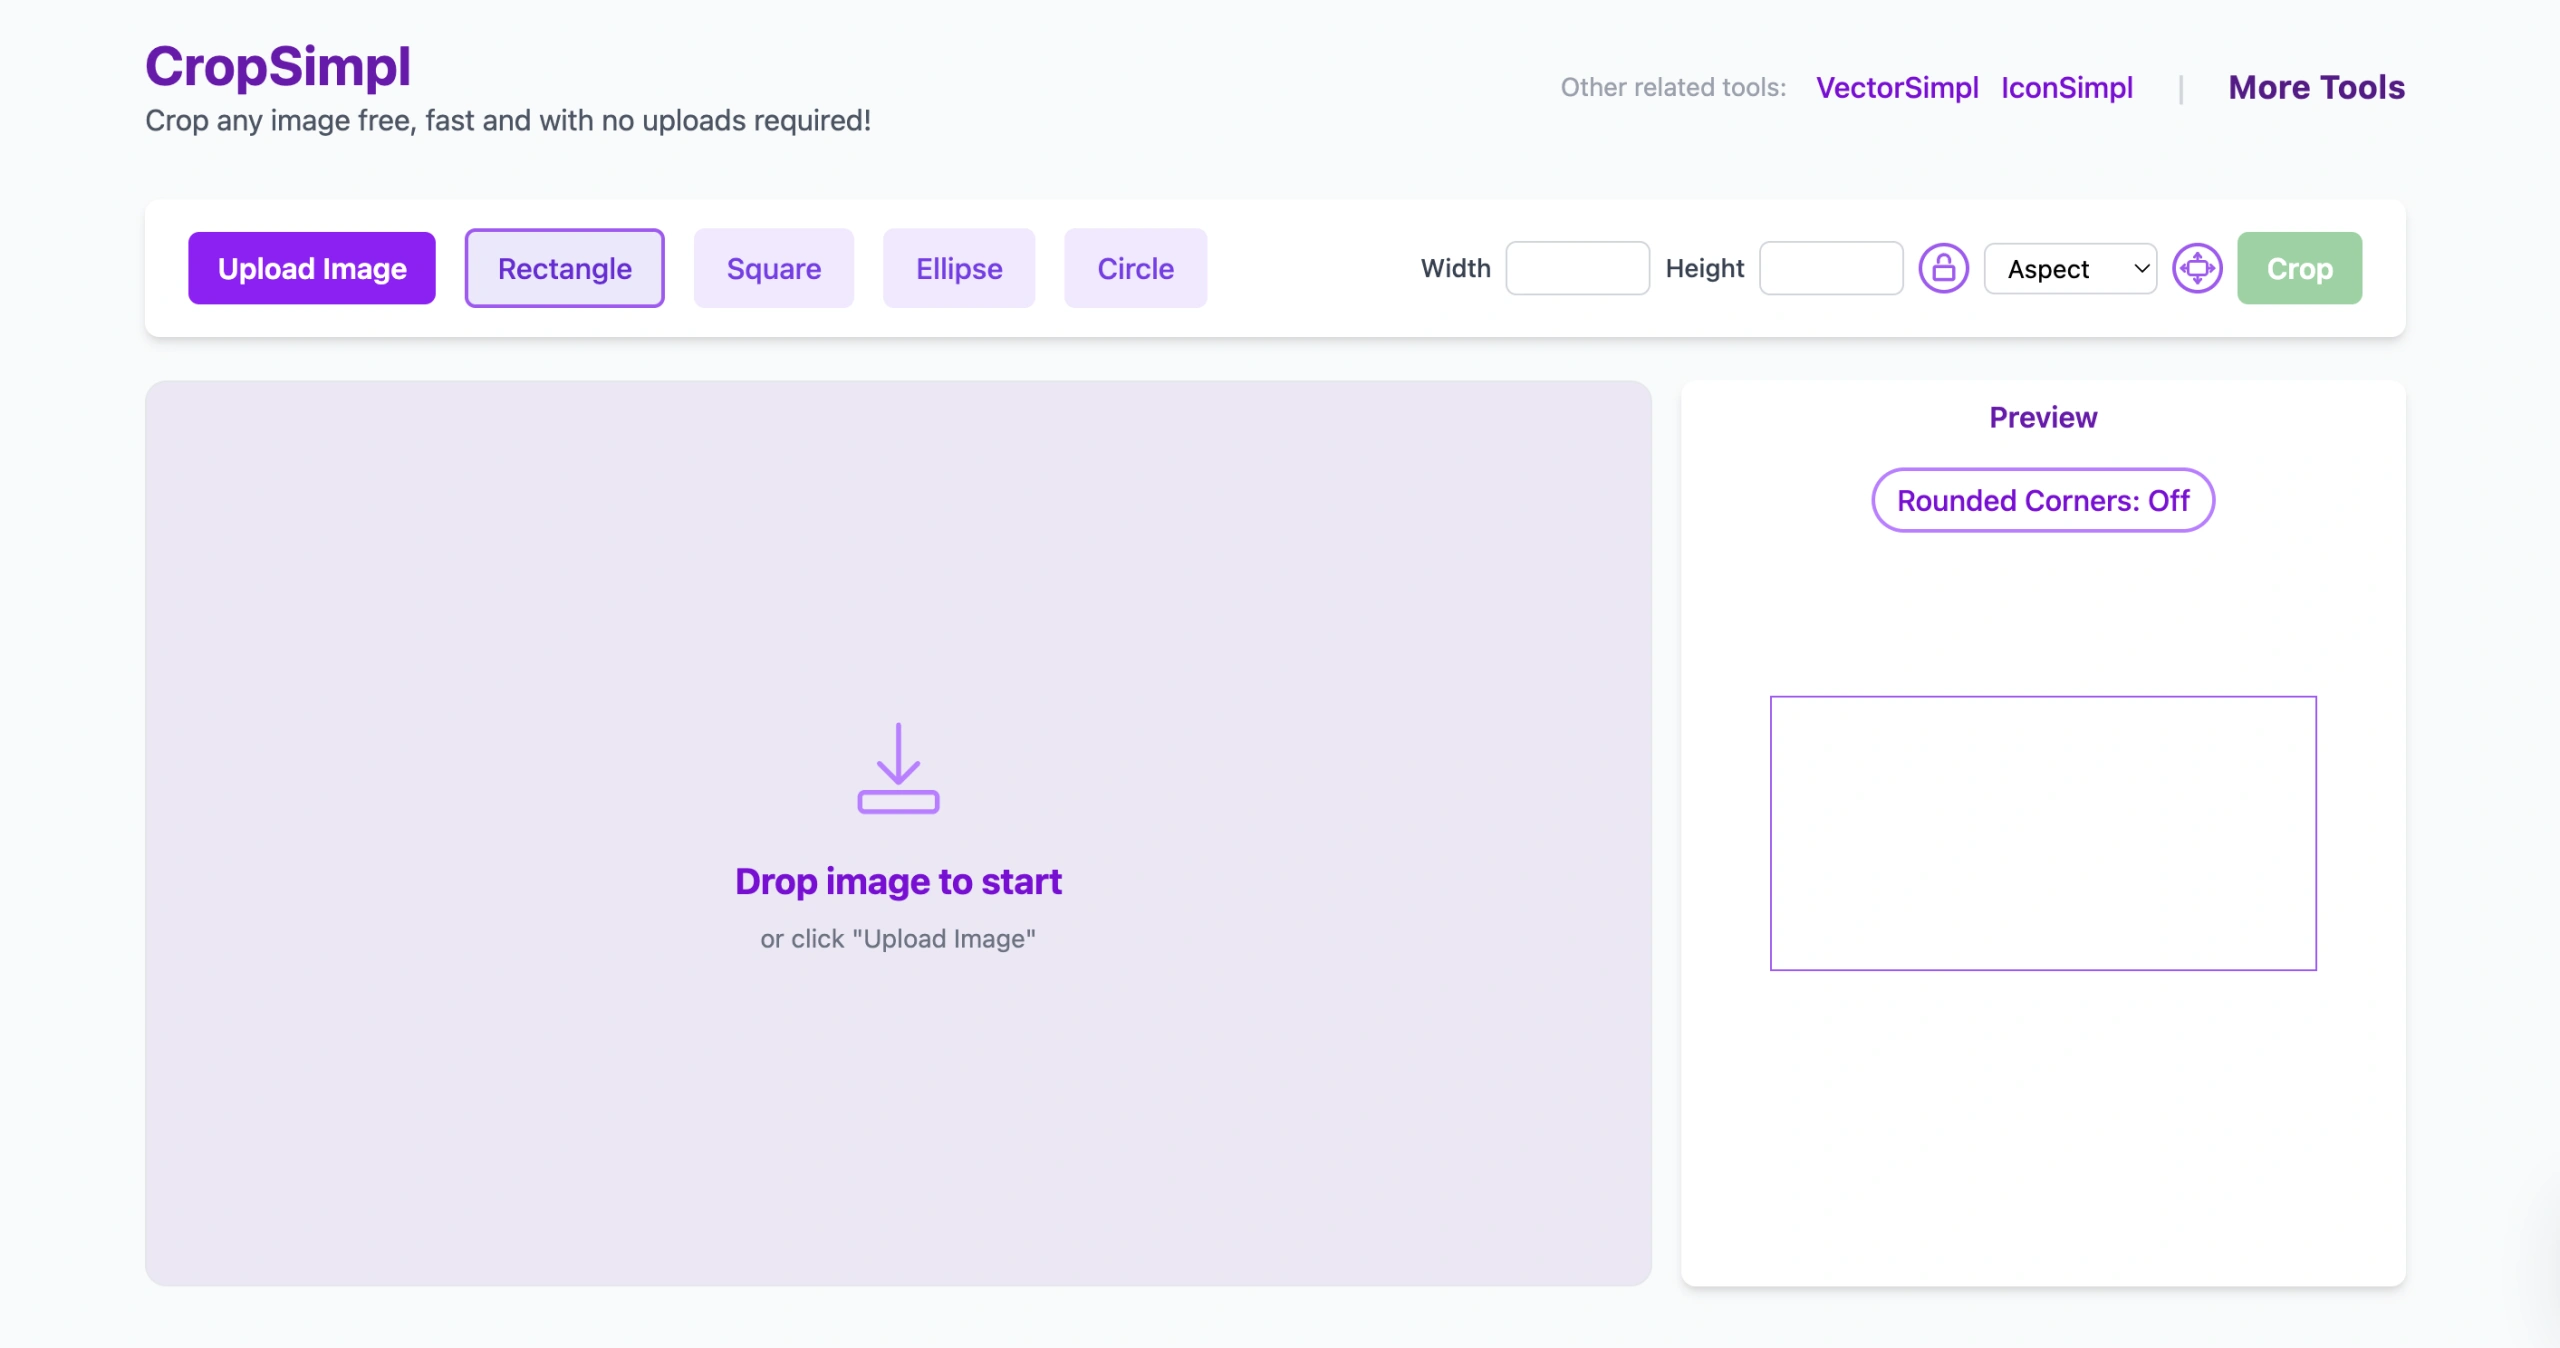Click into the Width input field
The width and height of the screenshot is (2560, 1348).
[1577, 268]
